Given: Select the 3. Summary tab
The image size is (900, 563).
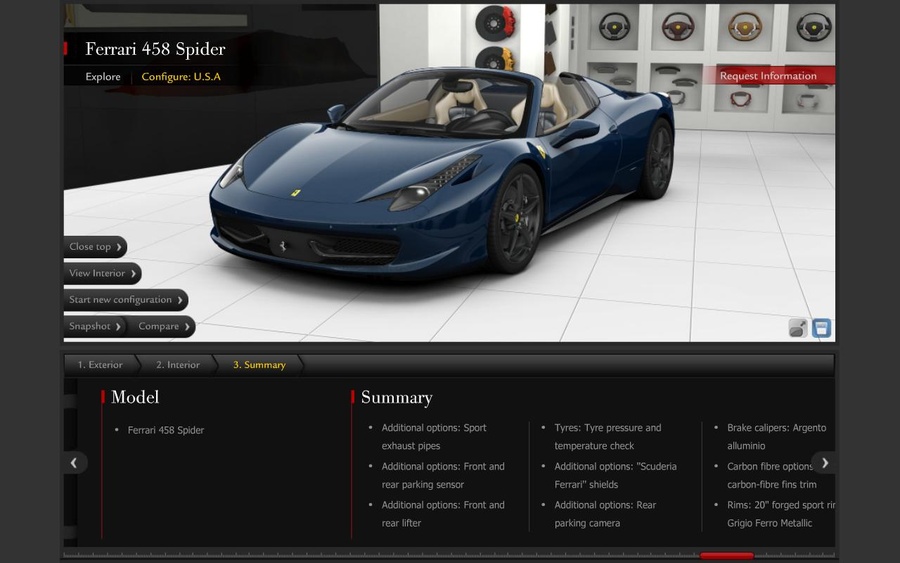Looking at the screenshot, I should 259,365.
